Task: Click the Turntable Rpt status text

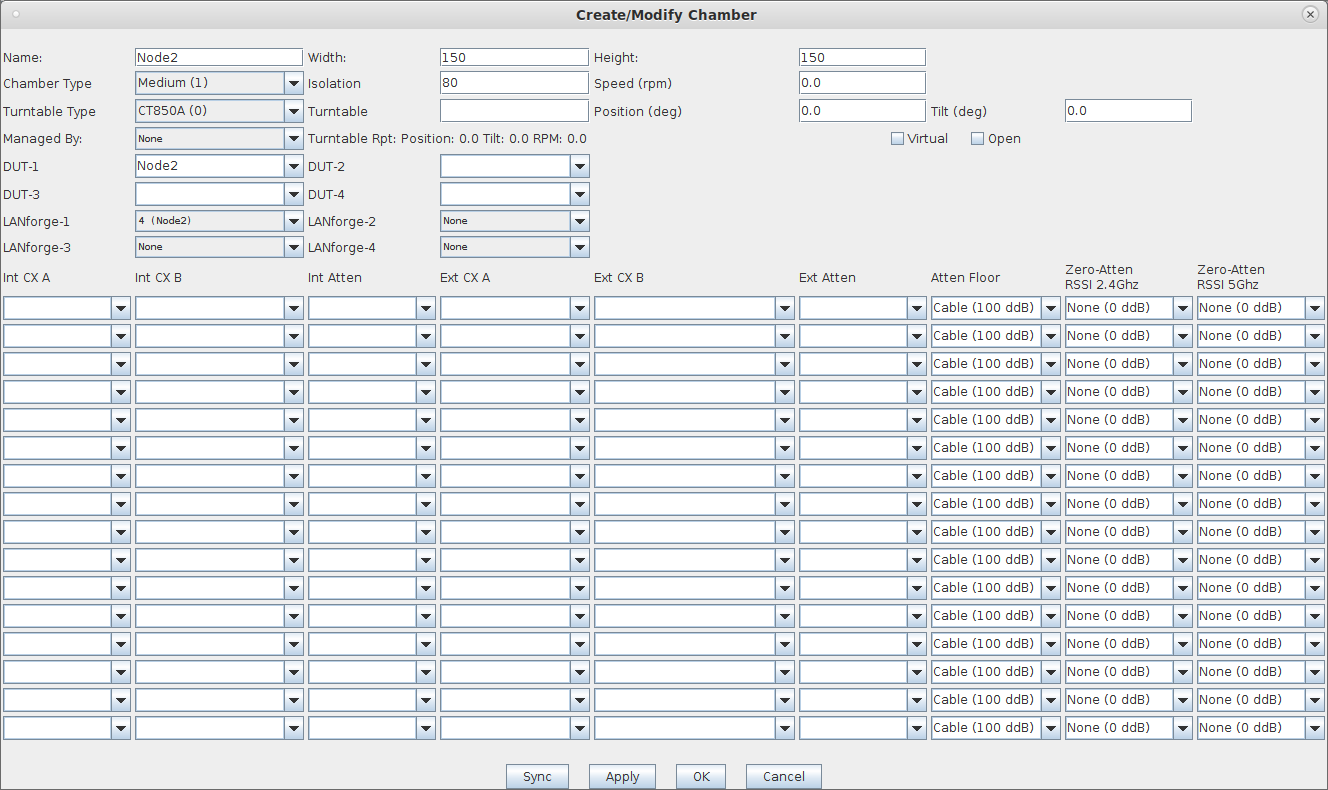Action: 447,139
